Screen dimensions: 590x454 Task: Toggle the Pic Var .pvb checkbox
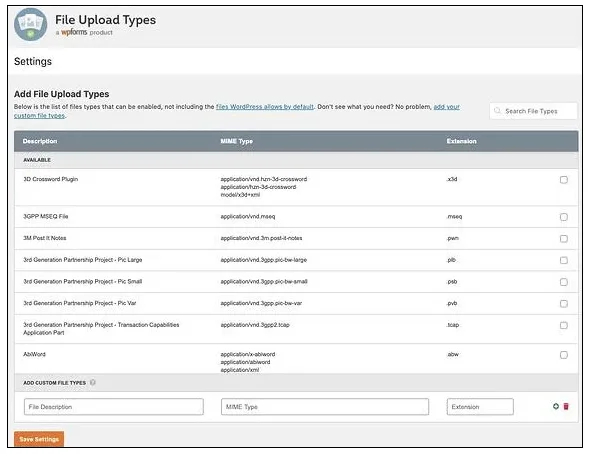point(563,304)
